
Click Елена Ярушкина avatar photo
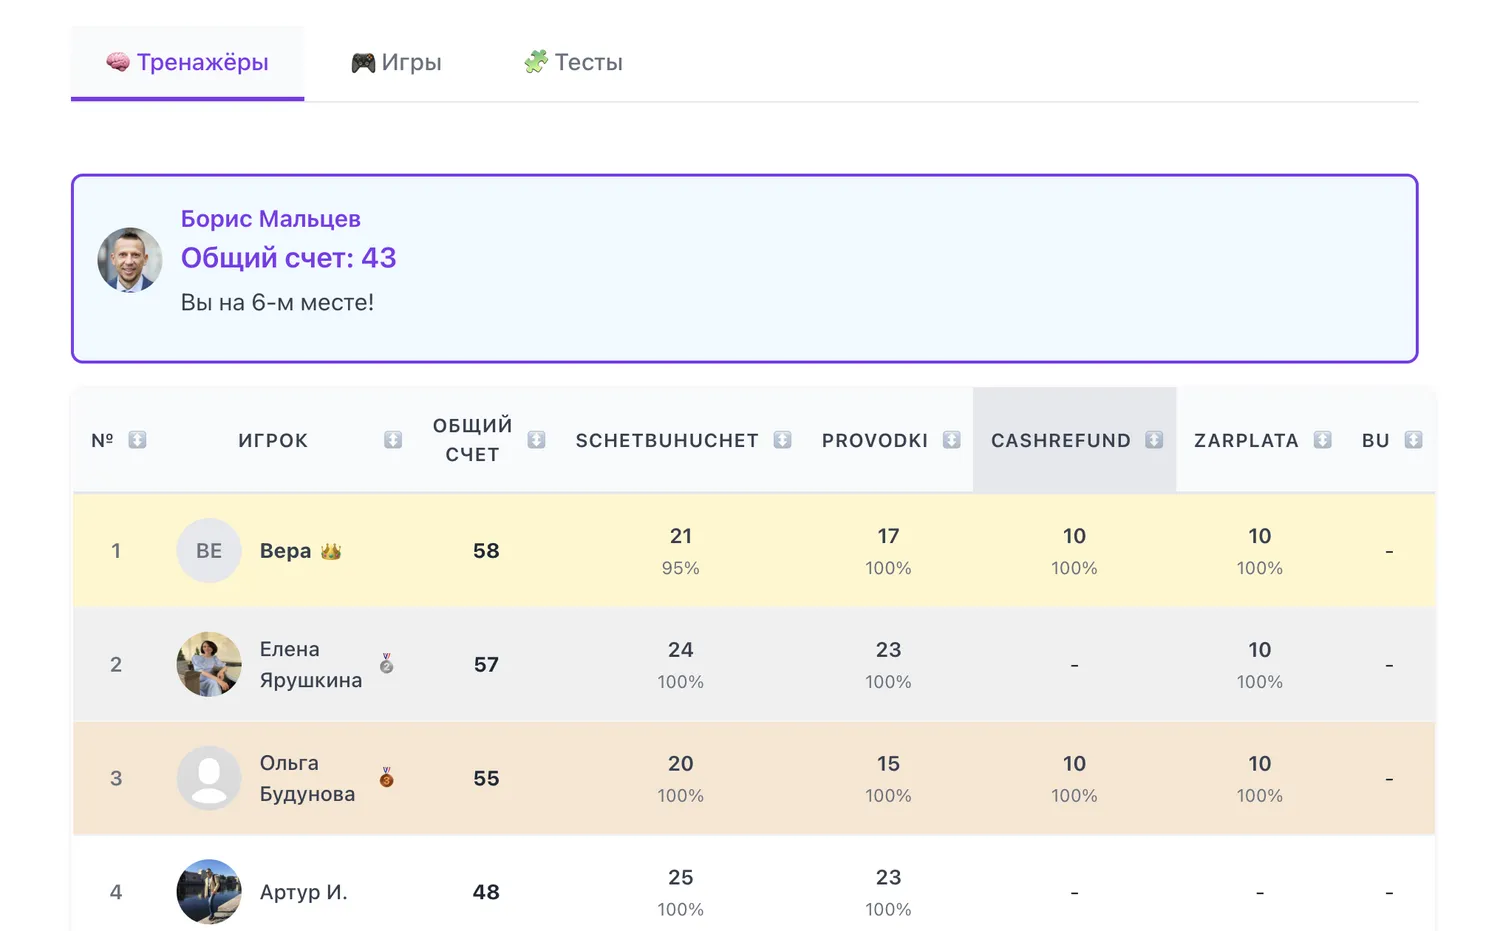coord(209,664)
